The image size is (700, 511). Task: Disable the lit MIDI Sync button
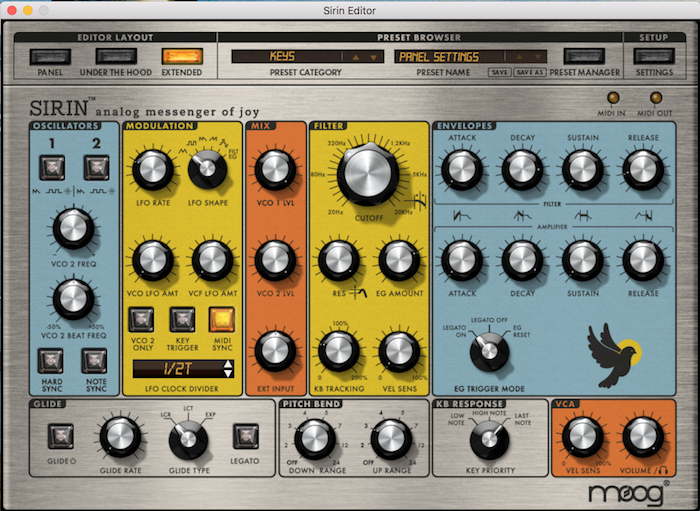point(222,319)
